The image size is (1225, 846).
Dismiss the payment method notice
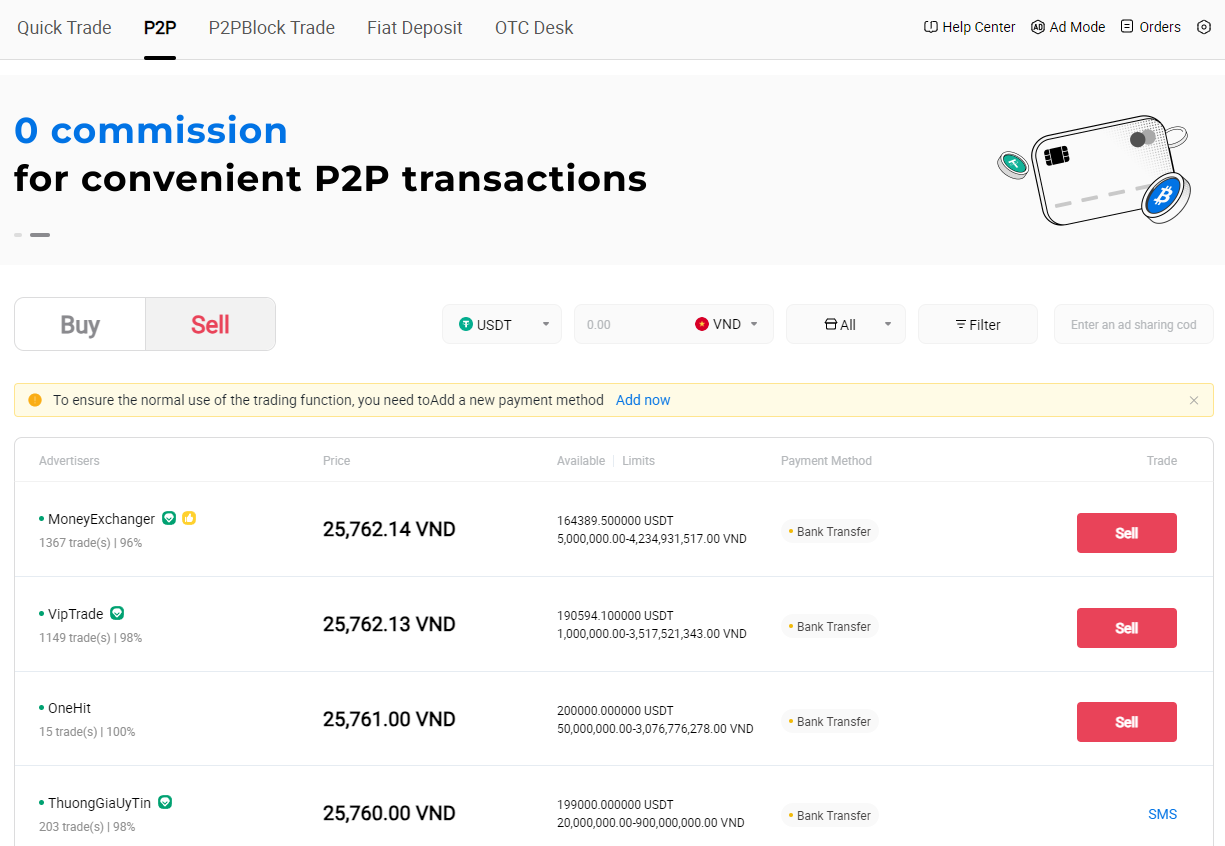coord(1194,400)
